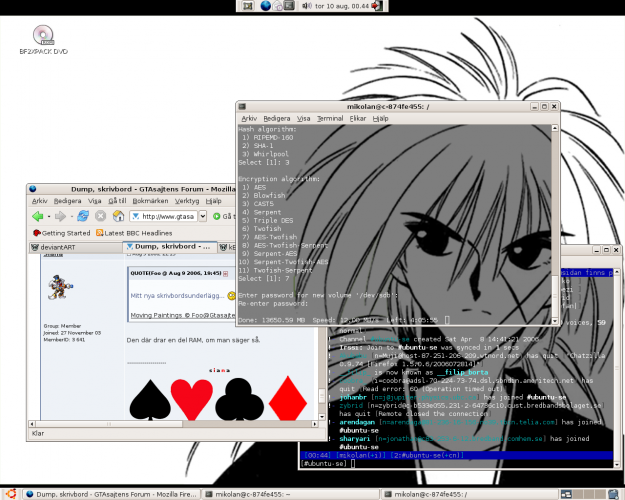The height and width of the screenshot is (500, 625).
Task: Go to Firefox home page icon
Action: [x=118, y=216]
